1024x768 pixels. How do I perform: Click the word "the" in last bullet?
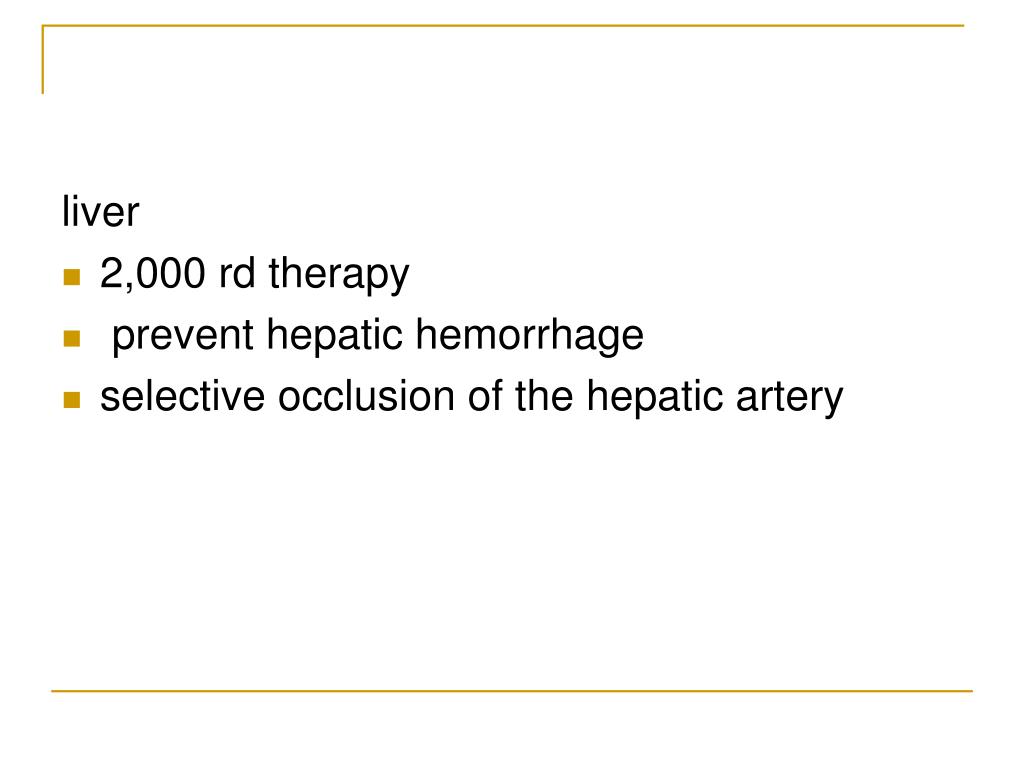[544, 396]
